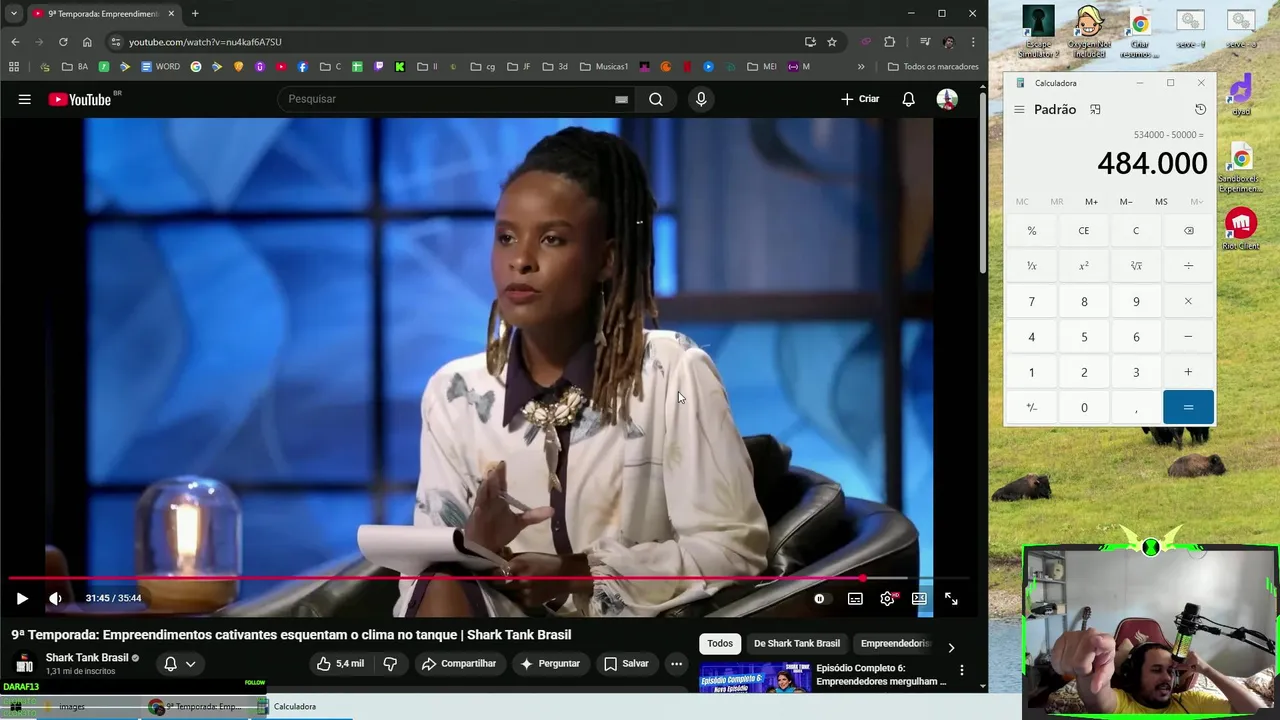1280x720 pixels.
Task: Open more actions ellipsis under video
Action: [676, 663]
